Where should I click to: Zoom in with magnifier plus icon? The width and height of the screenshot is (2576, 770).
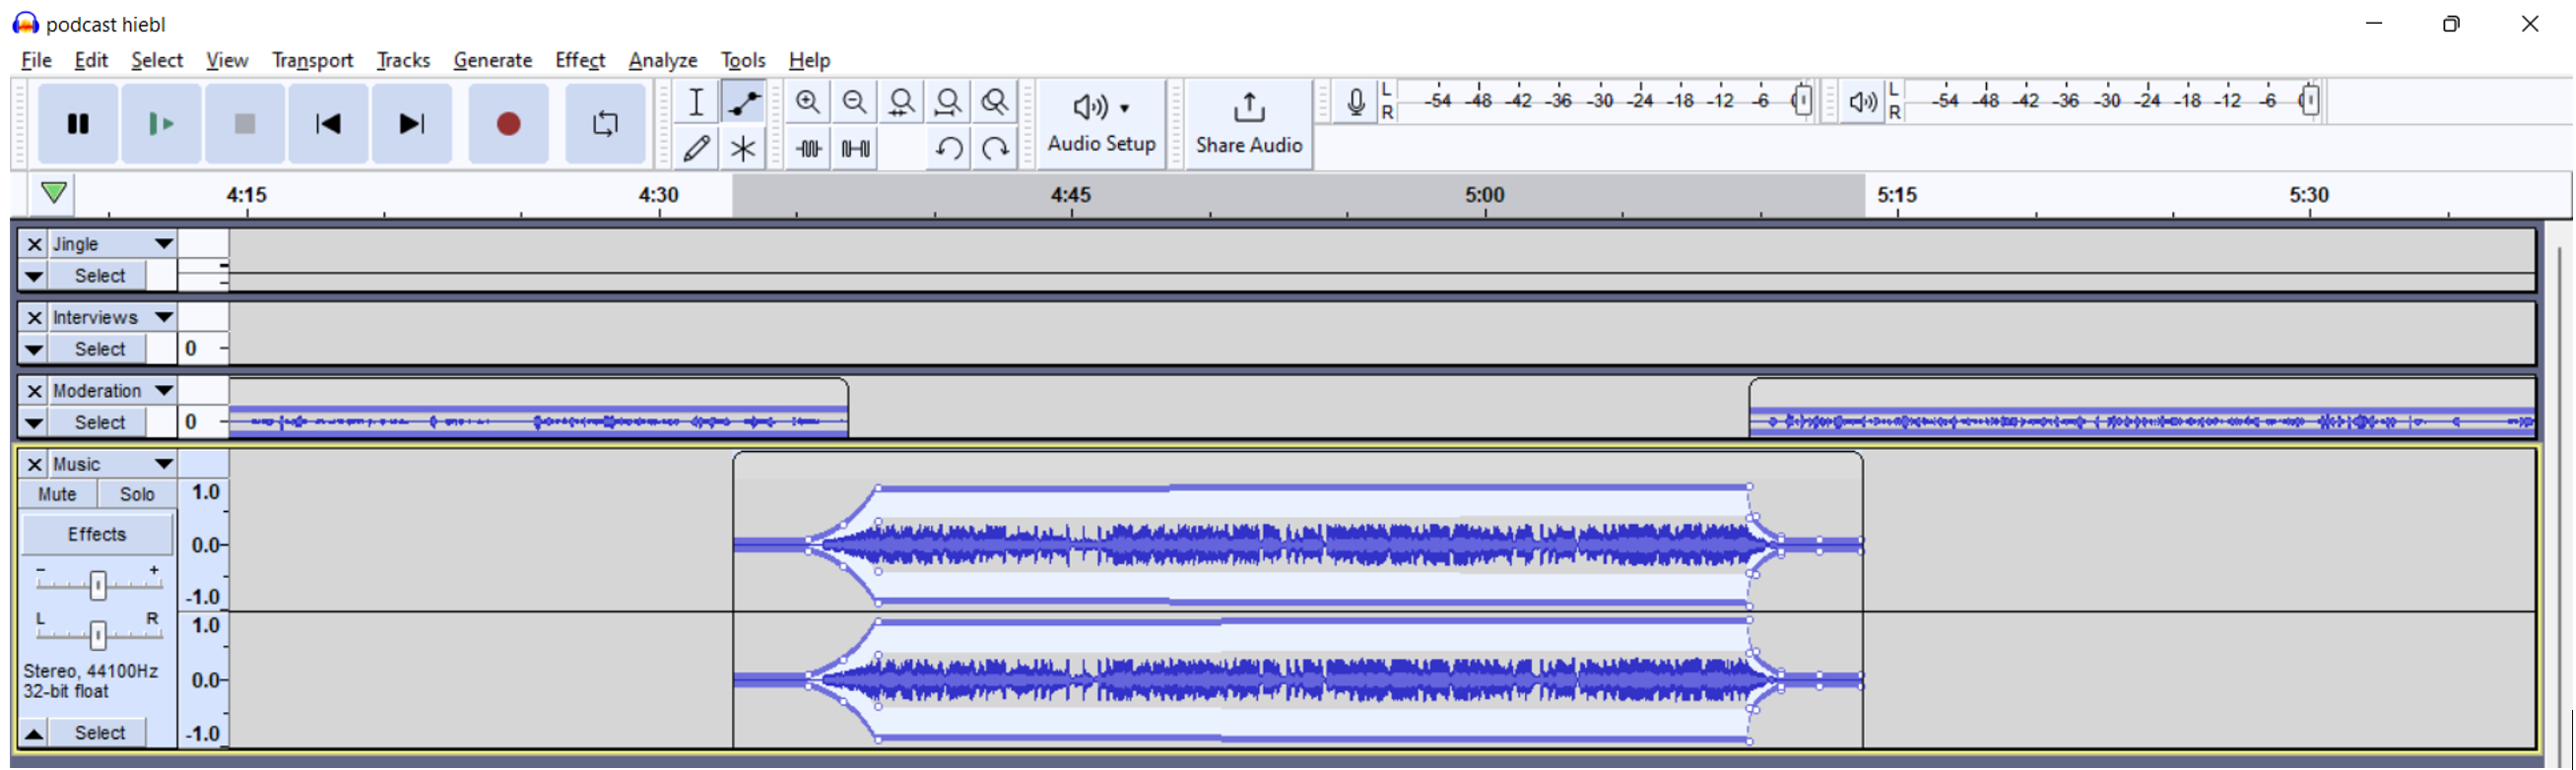pos(808,102)
